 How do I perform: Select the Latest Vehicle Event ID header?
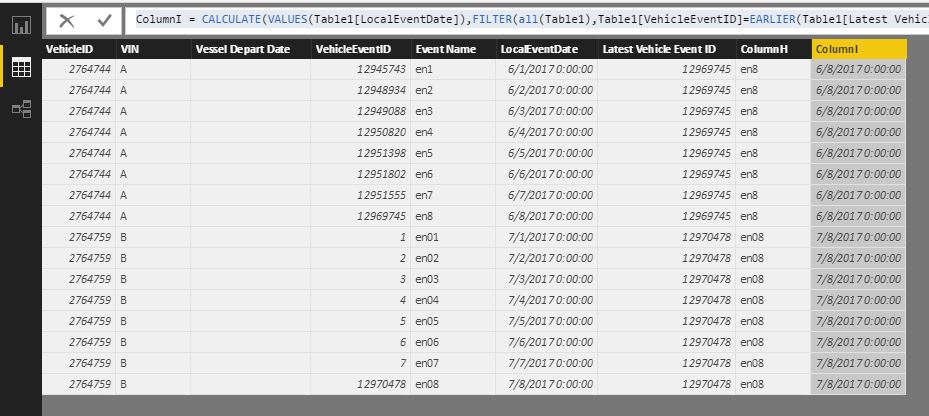pyautogui.click(x=667, y=49)
